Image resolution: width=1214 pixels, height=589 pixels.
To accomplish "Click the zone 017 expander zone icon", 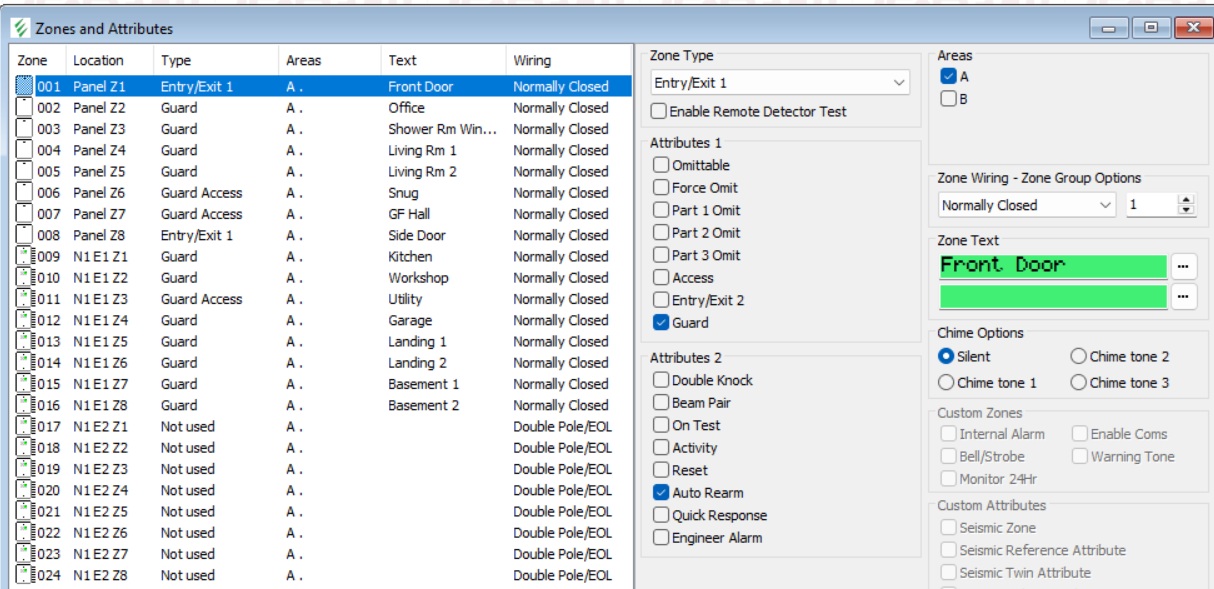I will point(25,427).
